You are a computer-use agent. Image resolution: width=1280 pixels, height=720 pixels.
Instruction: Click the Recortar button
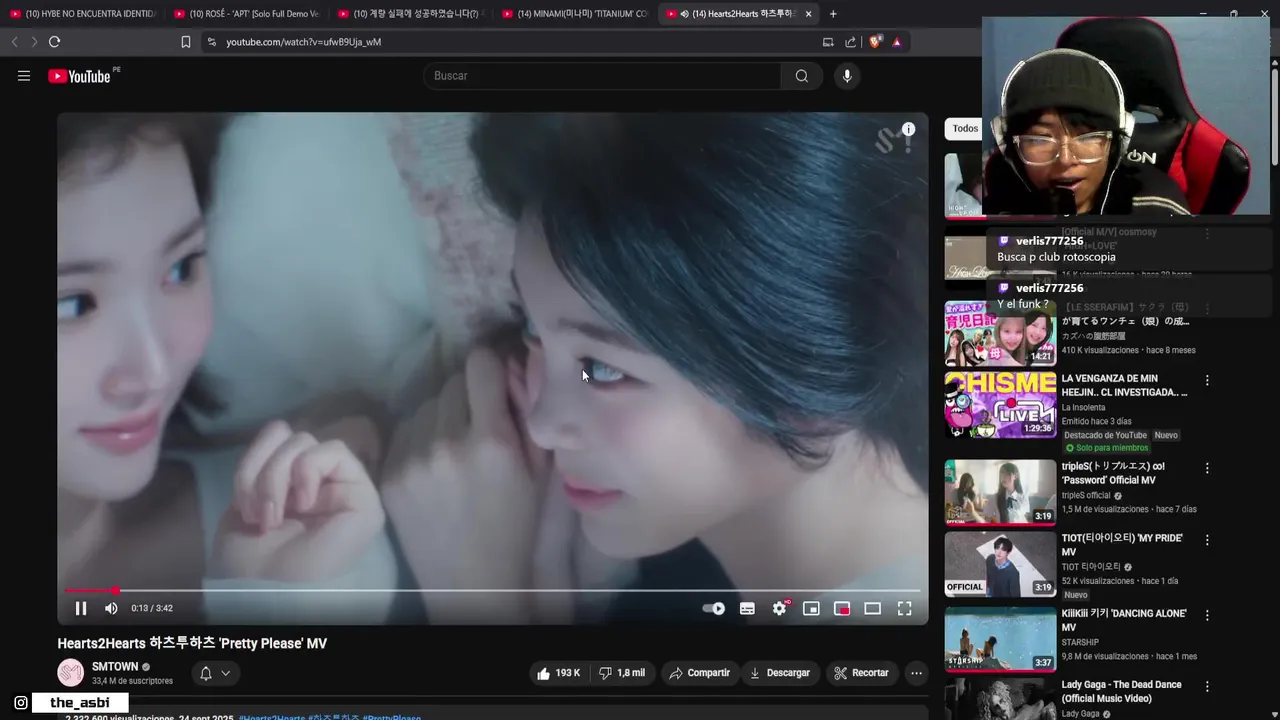click(862, 673)
